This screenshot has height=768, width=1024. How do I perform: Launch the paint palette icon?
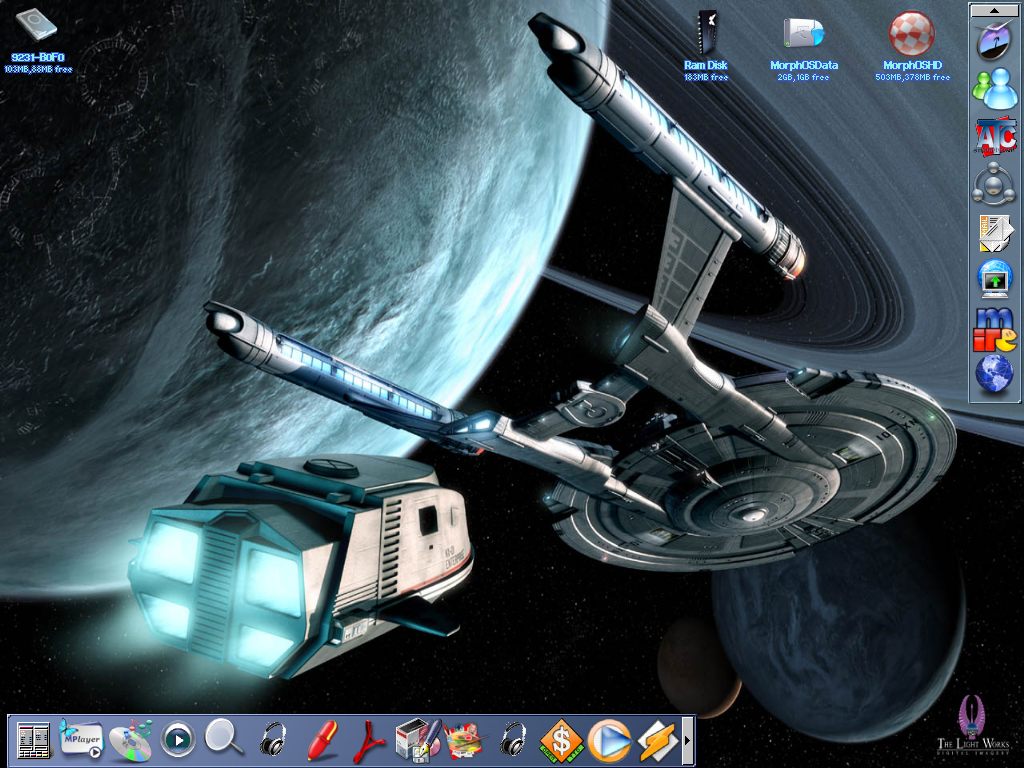coord(464,741)
